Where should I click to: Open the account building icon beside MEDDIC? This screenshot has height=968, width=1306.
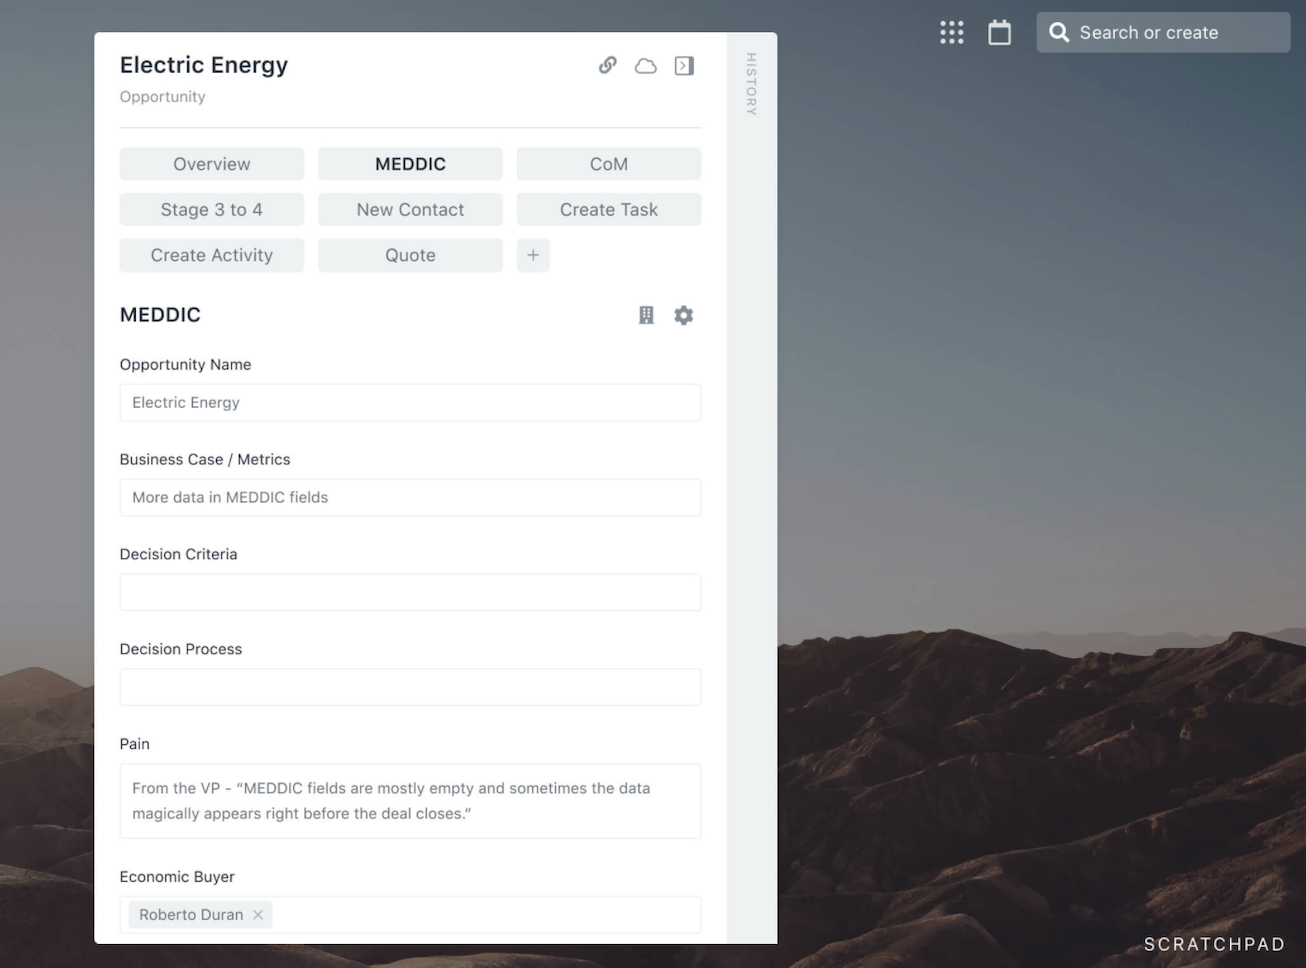[x=646, y=314]
